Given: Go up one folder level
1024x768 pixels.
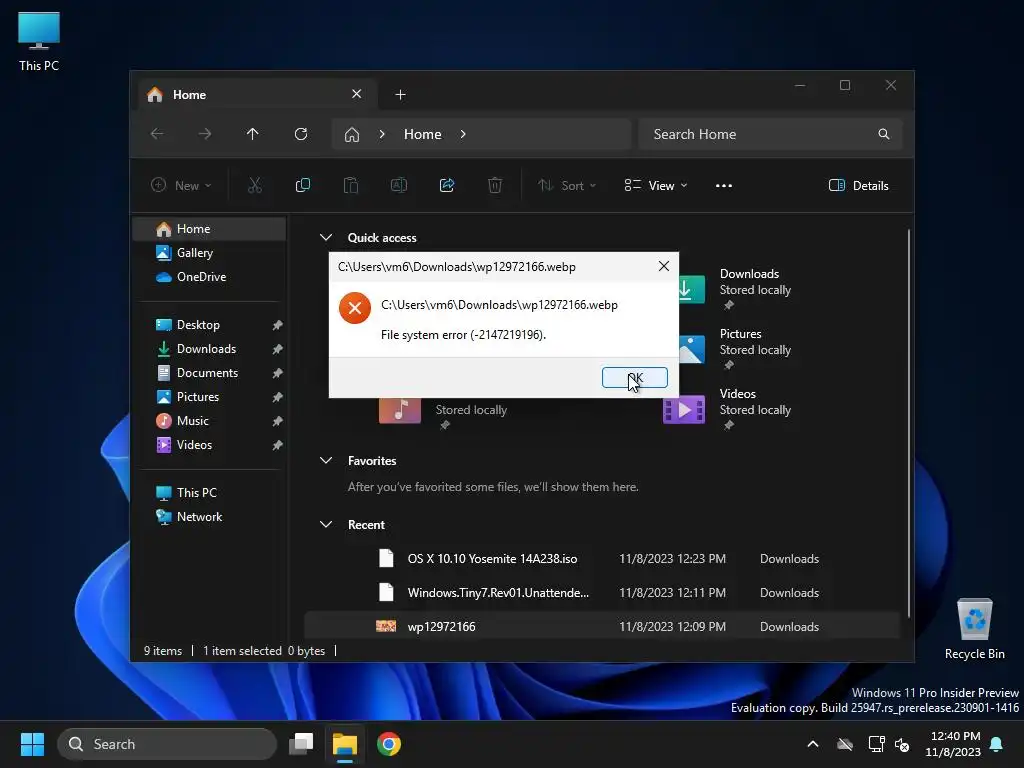Looking at the screenshot, I should [253, 134].
